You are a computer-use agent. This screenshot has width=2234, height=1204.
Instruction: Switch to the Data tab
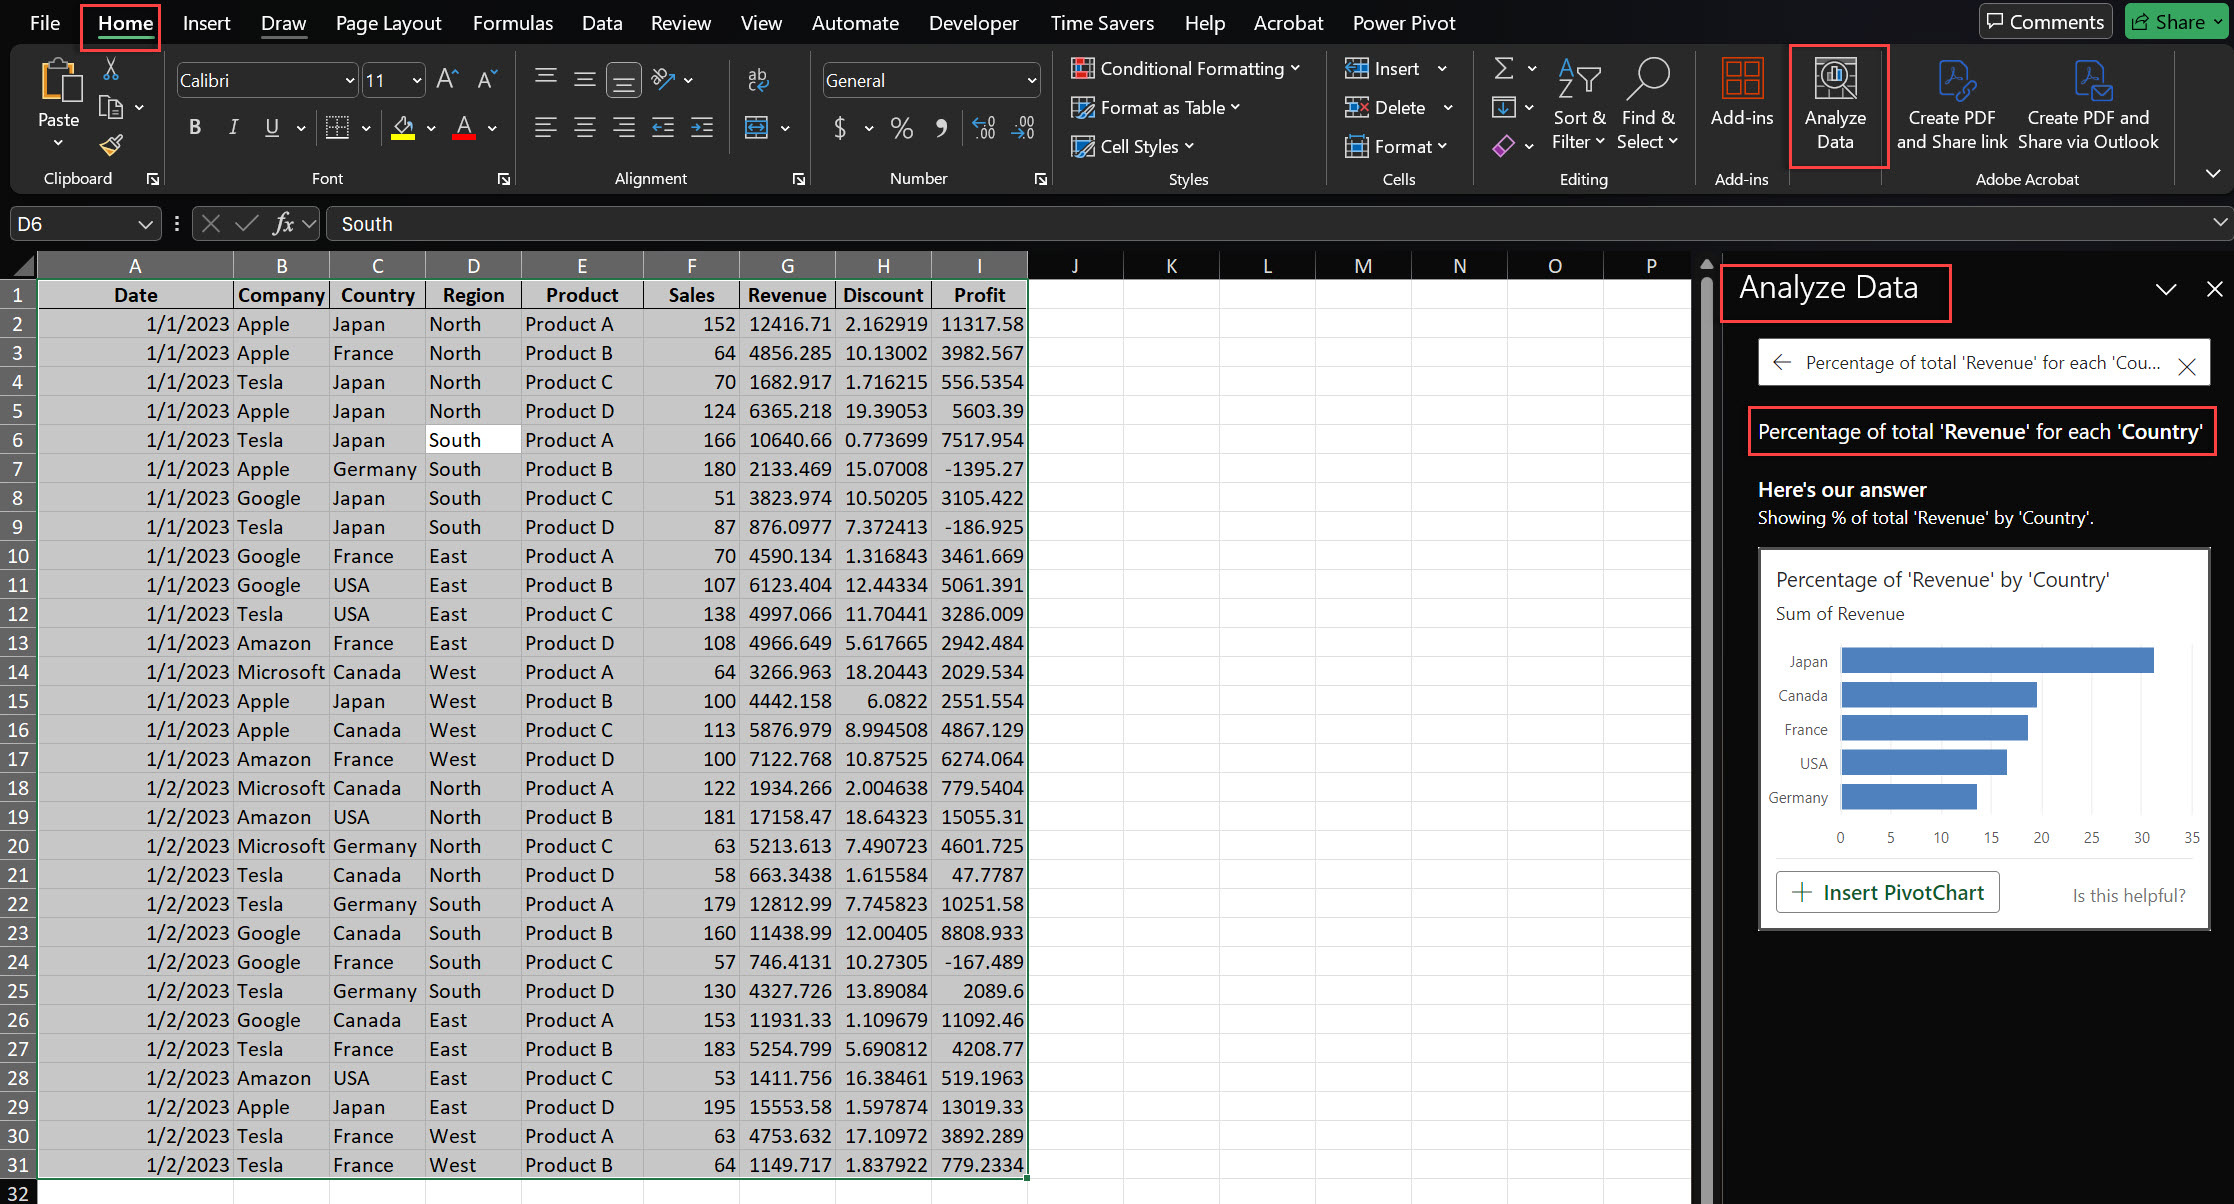602,22
